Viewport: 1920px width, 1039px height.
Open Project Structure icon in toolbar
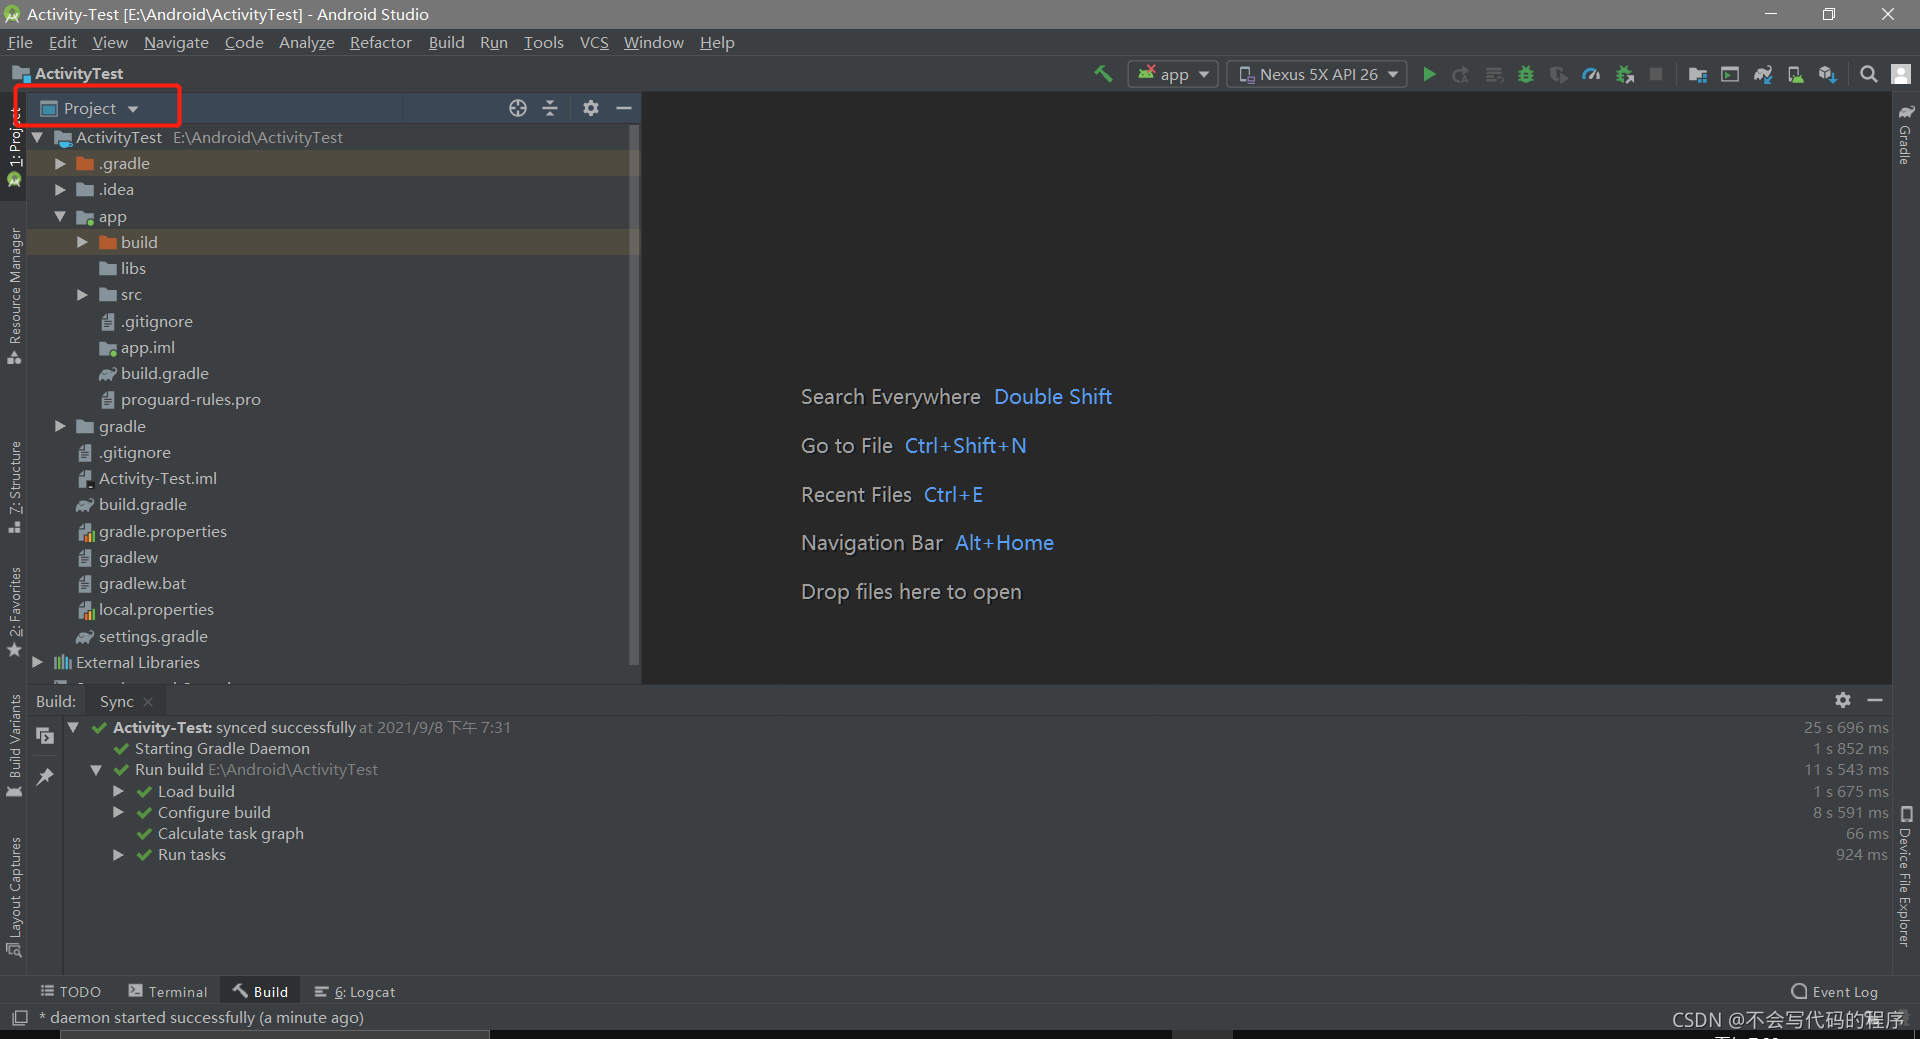pyautogui.click(x=1697, y=74)
